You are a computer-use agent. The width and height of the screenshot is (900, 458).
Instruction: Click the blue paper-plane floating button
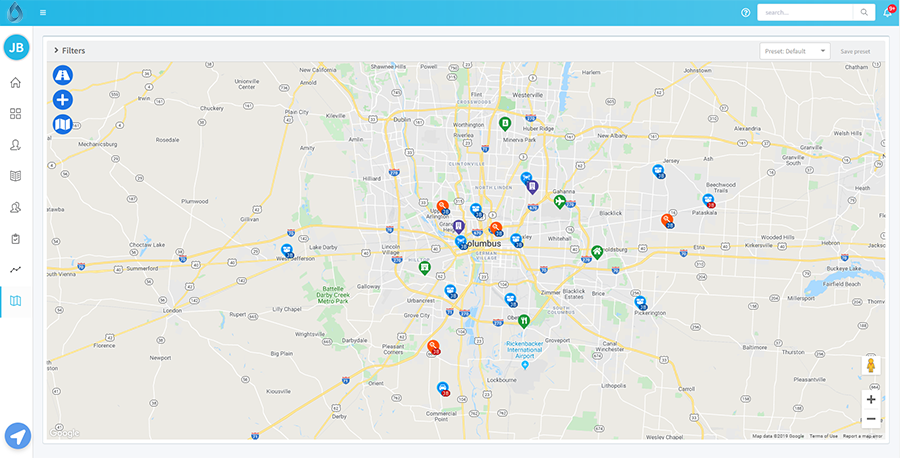tap(18, 436)
